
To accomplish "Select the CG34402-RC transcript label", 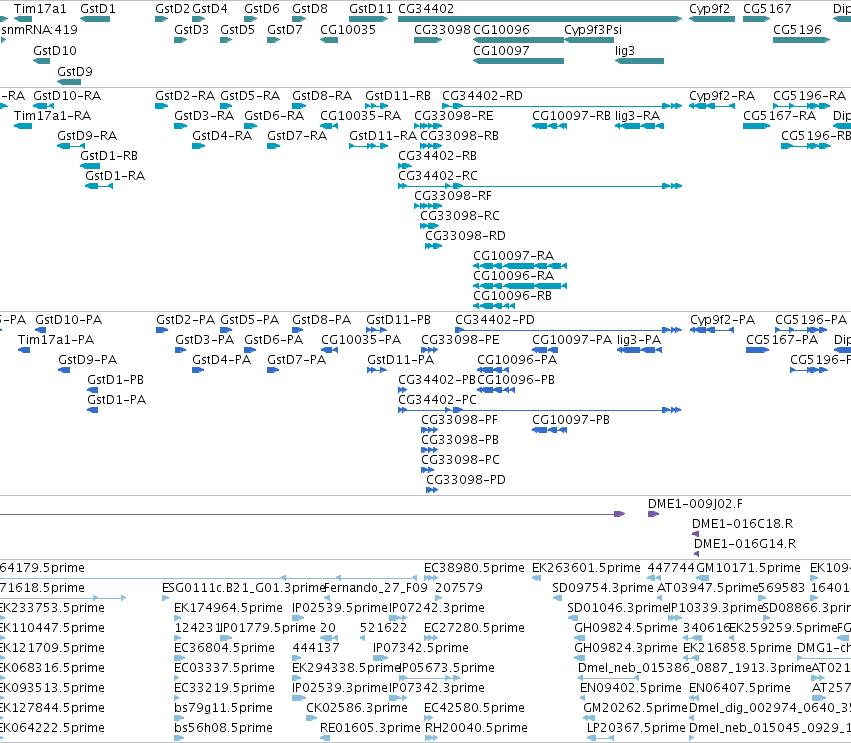I will [437, 176].
